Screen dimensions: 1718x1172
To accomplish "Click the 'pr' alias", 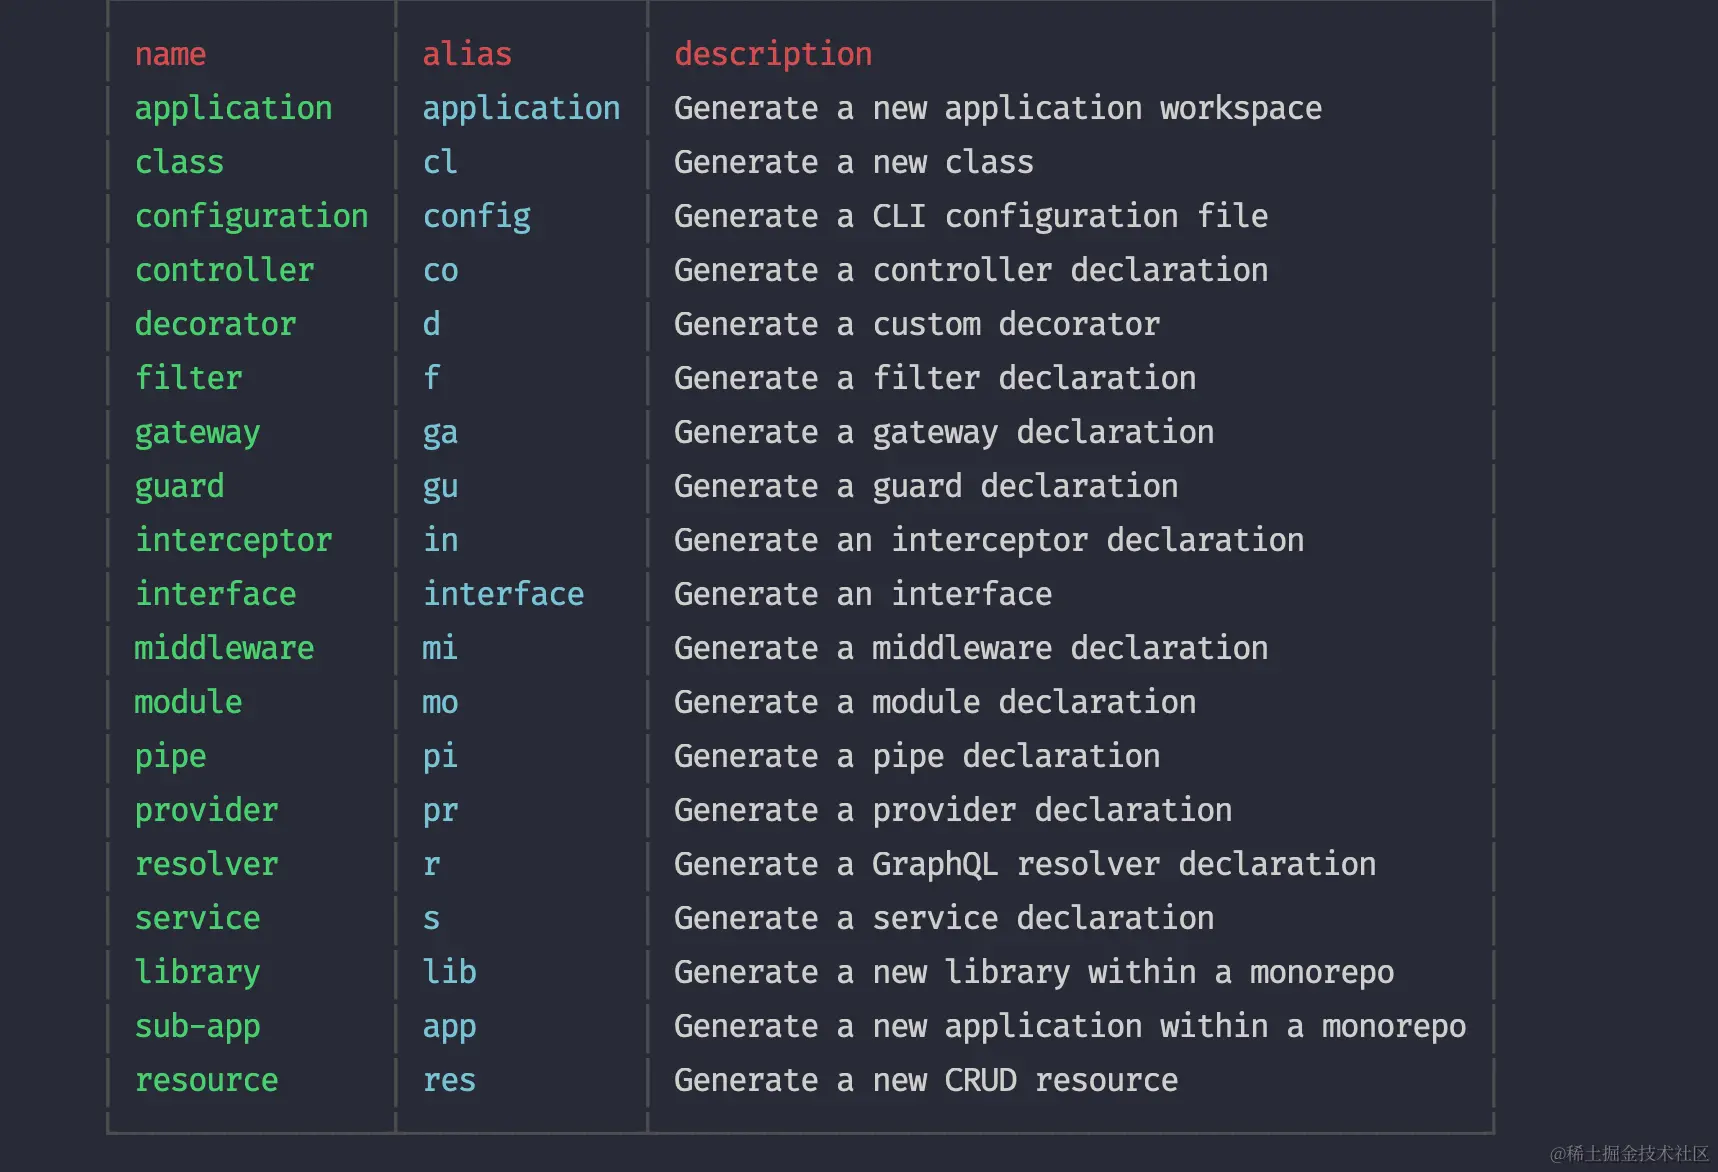I will 440,812.
